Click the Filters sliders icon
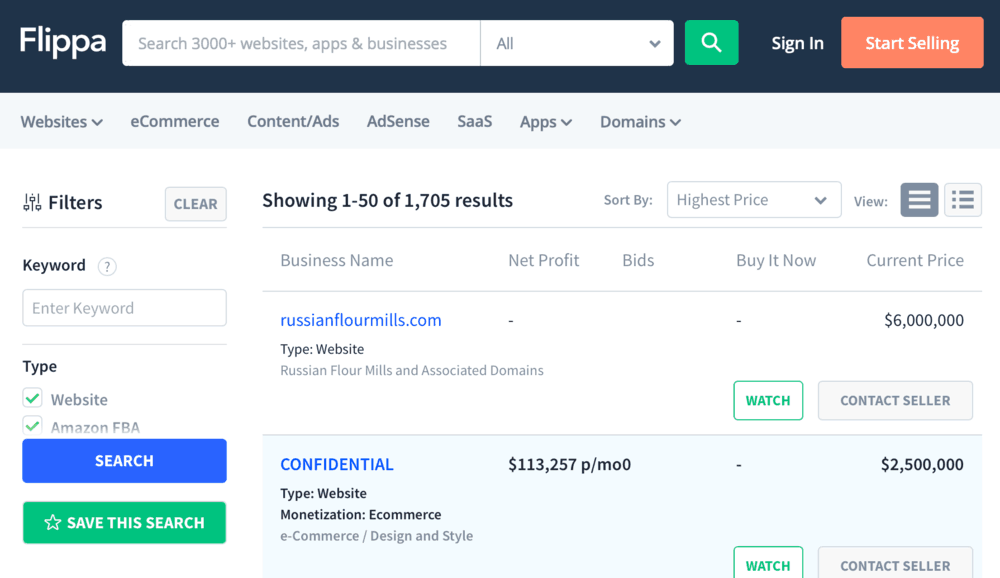This screenshot has width=1000, height=578. pyautogui.click(x=32, y=203)
